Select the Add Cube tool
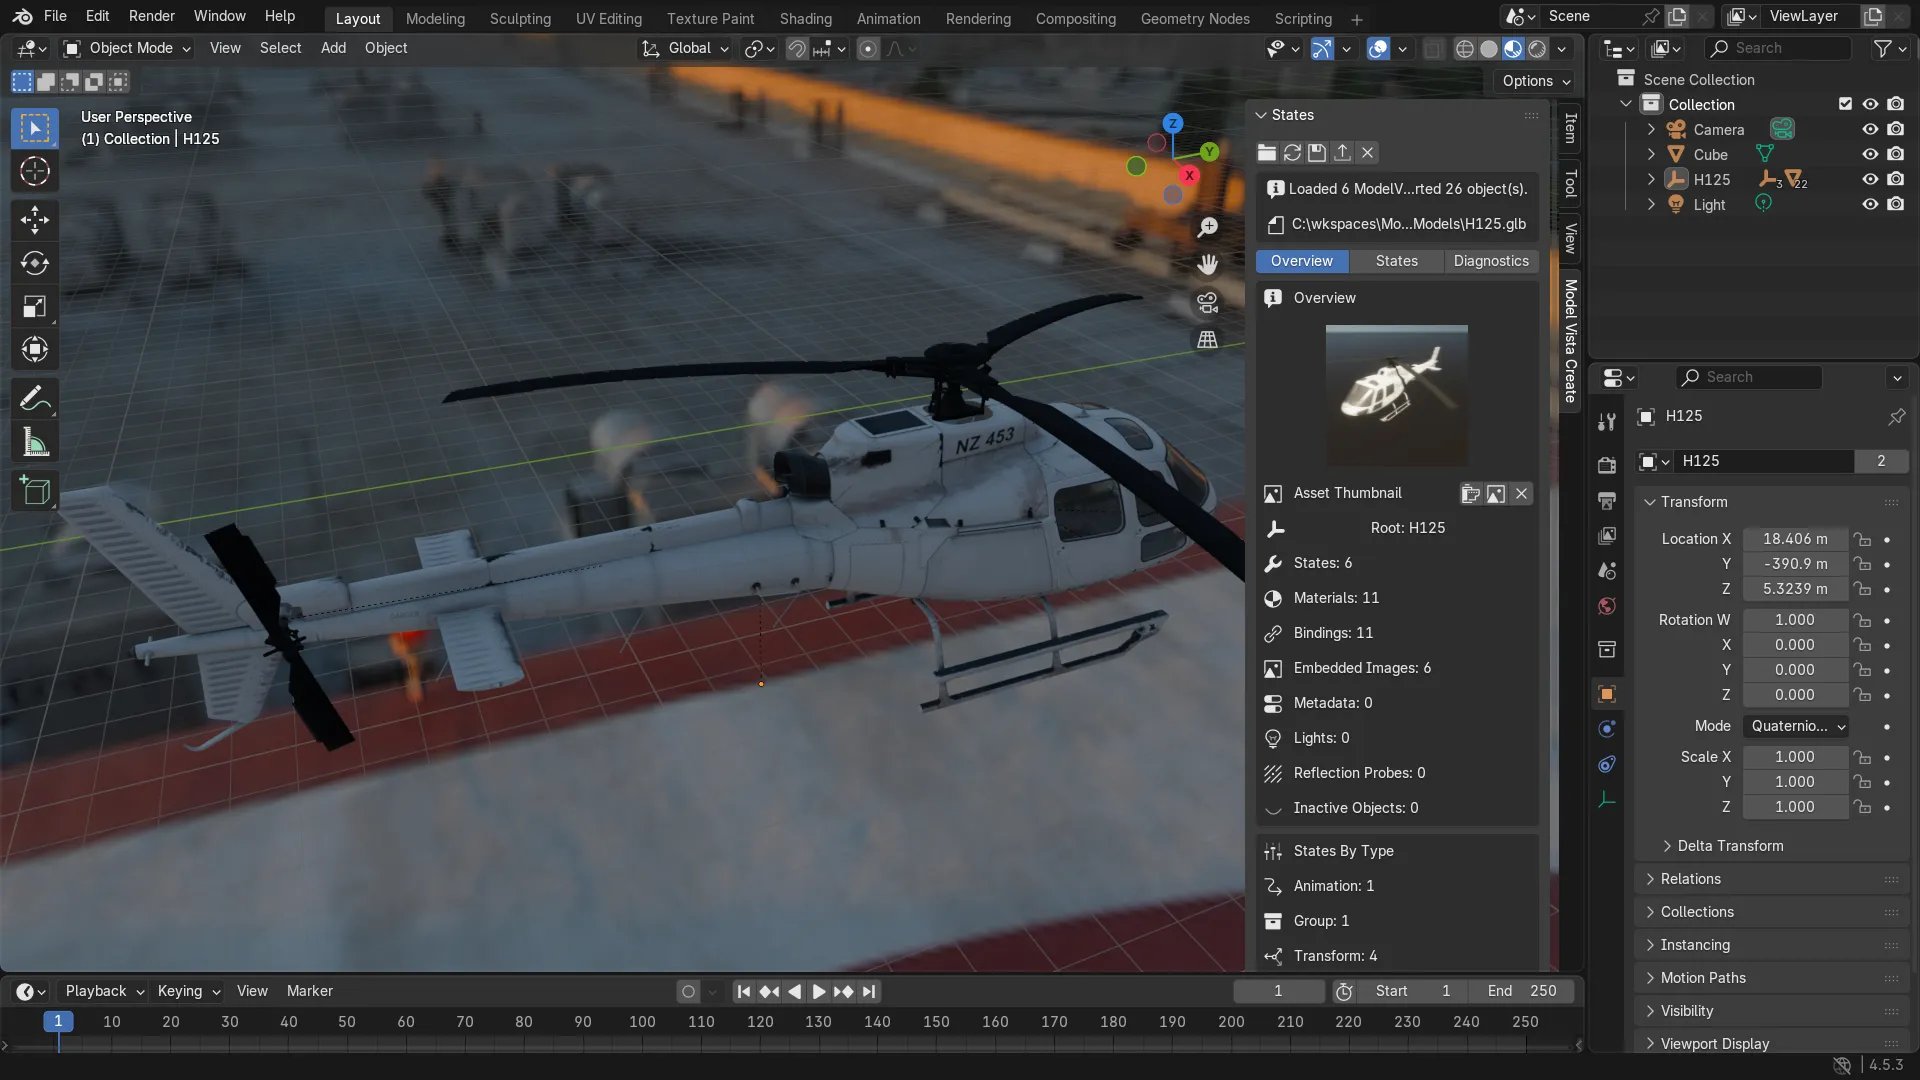1920x1080 pixels. click(35, 491)
